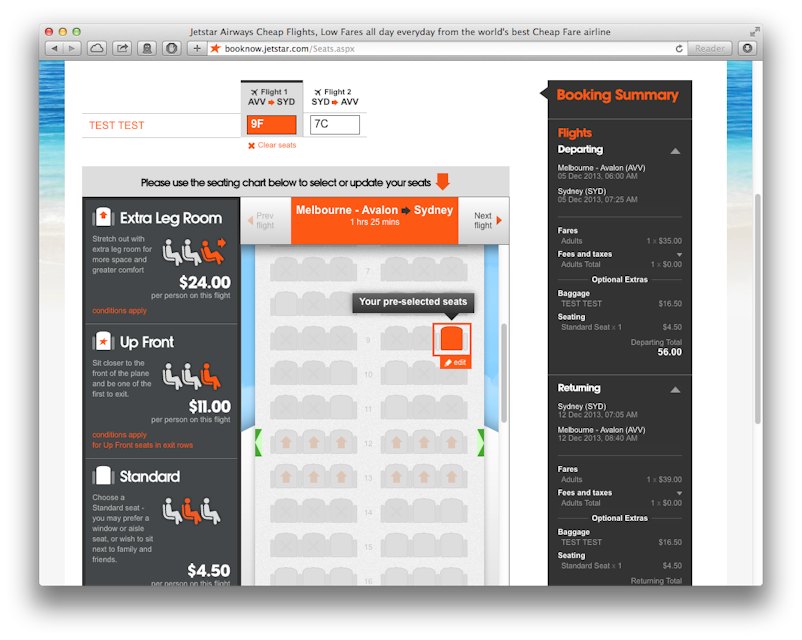Select the Melbourne - Avalon to Sydney flight header
Viewport: 802px width, 640px height.
click(374, 220)
